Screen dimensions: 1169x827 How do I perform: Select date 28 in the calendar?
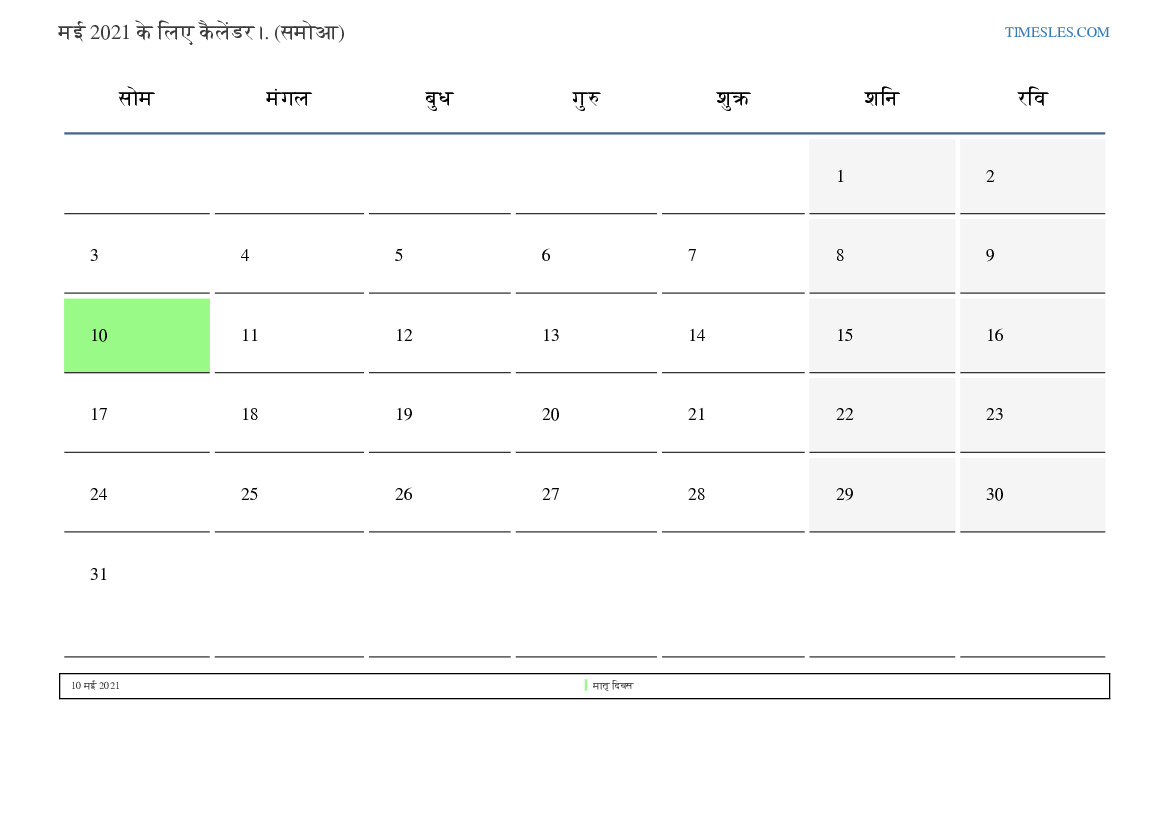(x=696, y=495)
